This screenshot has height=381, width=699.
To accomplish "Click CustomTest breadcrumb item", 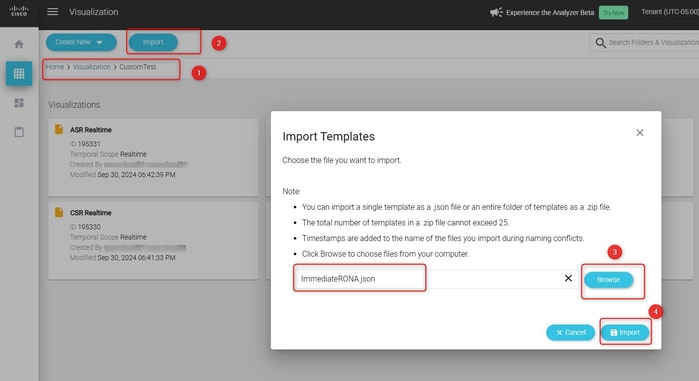I will point(138,67).
